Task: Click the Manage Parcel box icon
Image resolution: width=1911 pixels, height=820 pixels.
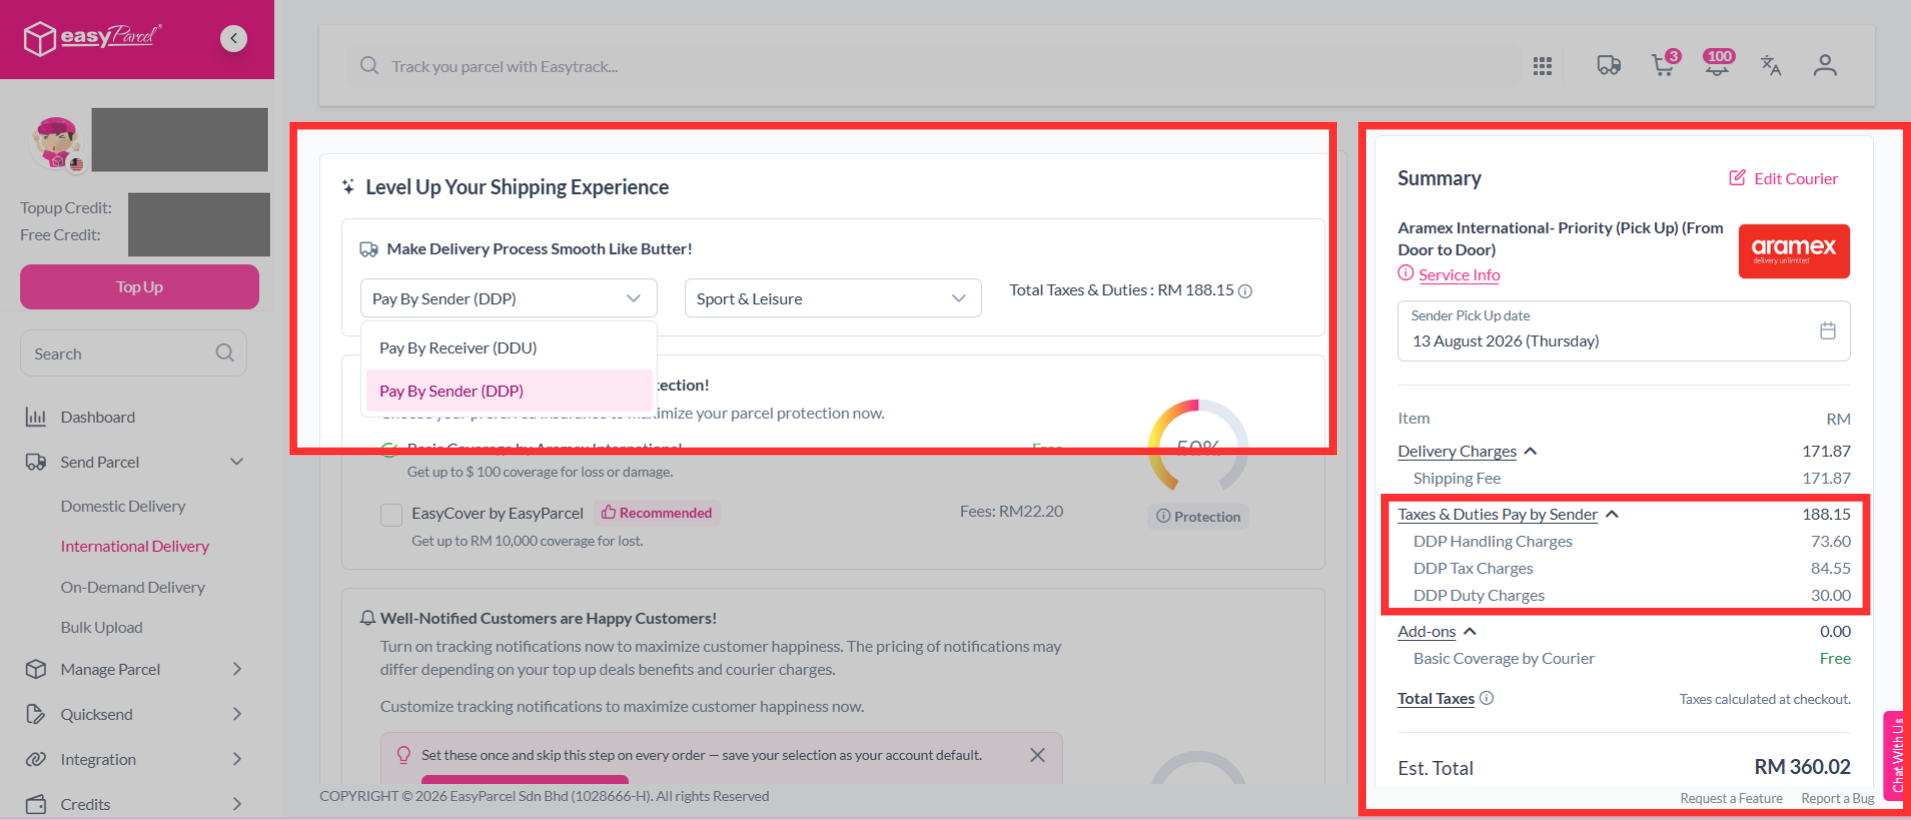Action: pos(36,669)
